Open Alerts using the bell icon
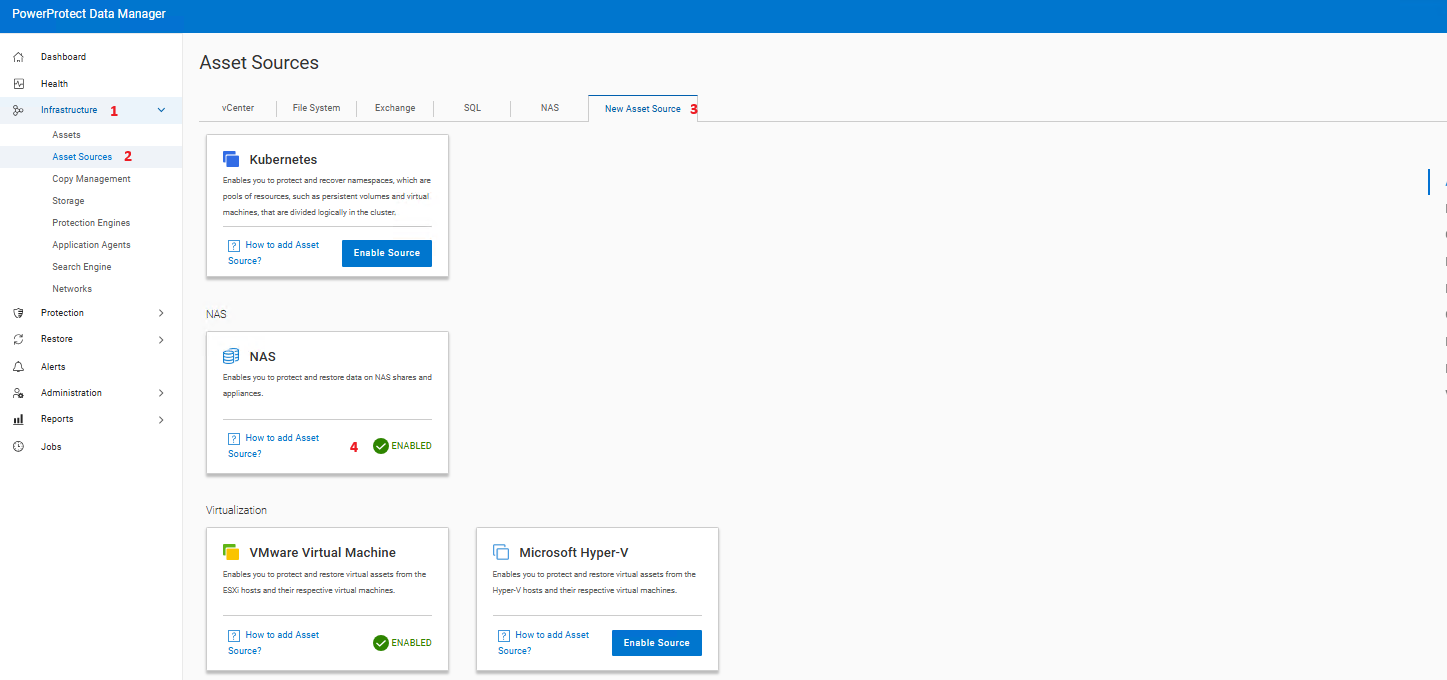 (x=17, y=366)
